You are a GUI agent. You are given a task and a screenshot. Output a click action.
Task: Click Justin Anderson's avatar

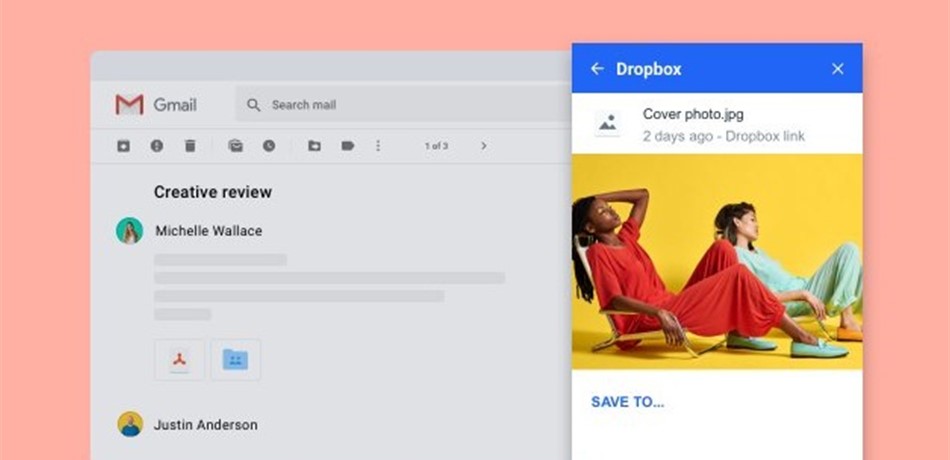pyautogui.click(x=130, y=424)
